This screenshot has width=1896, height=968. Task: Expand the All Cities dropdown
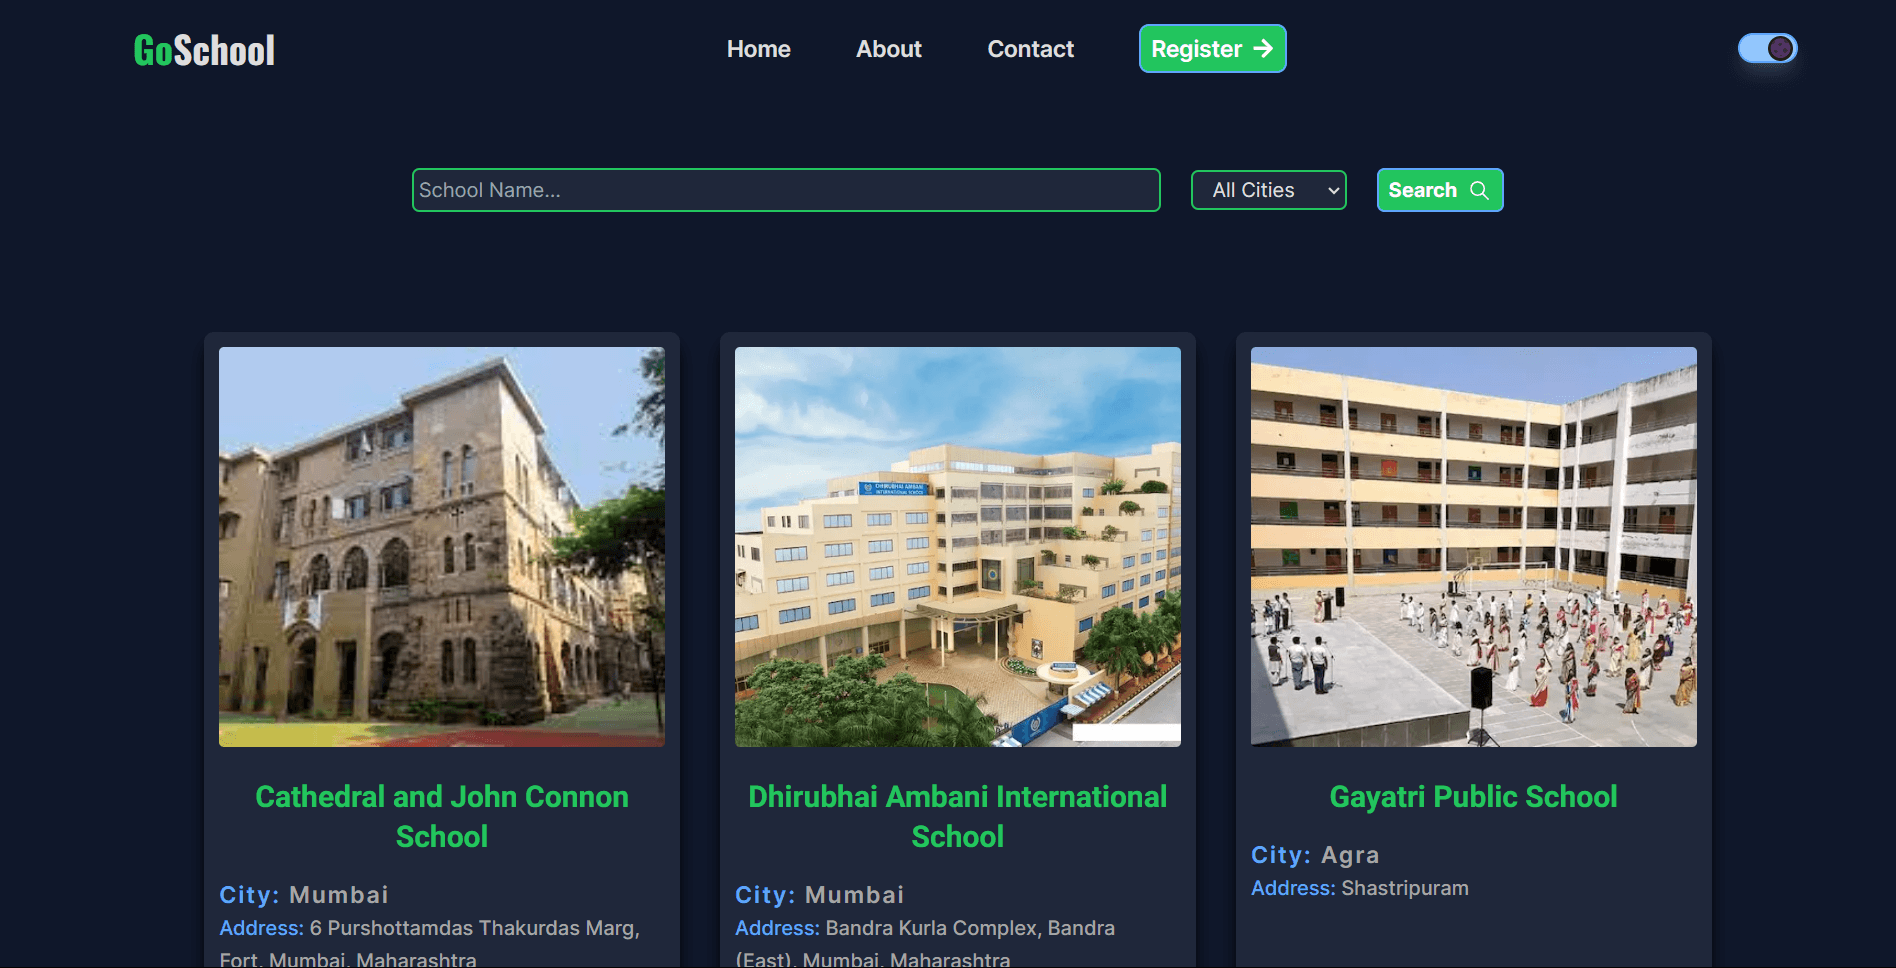[1268, 190]
